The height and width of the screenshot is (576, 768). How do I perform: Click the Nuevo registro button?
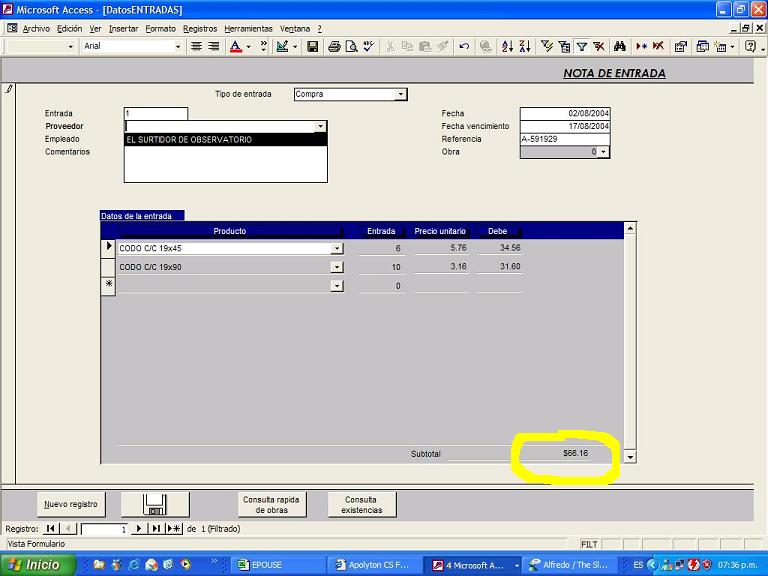pyautogui.click(x=71, y=504)
